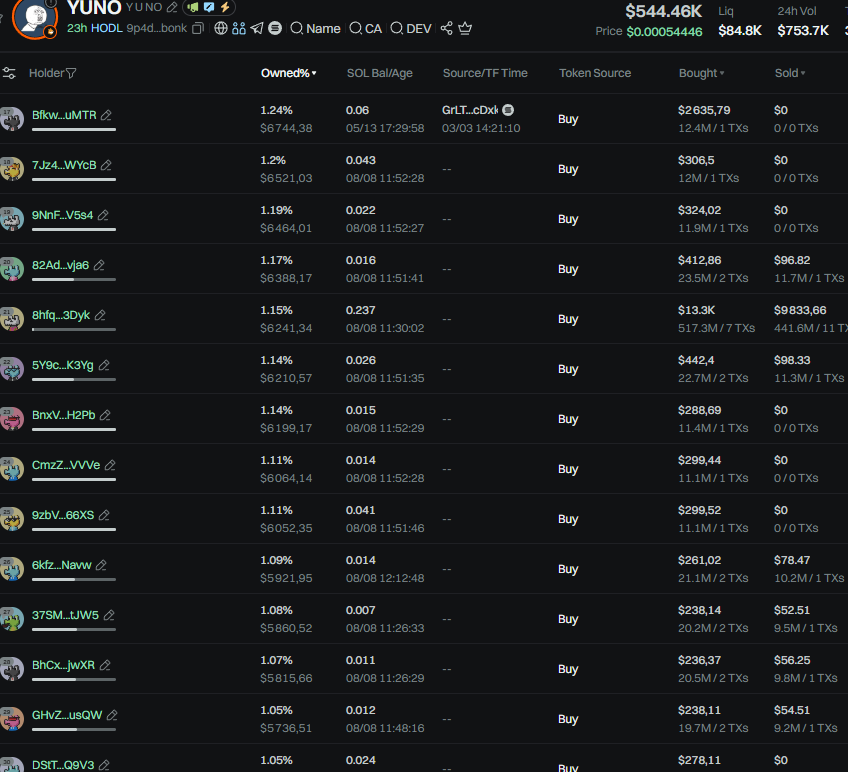
Task: Search by DEV
Action: pyautogui.click(x=411, y=28)
